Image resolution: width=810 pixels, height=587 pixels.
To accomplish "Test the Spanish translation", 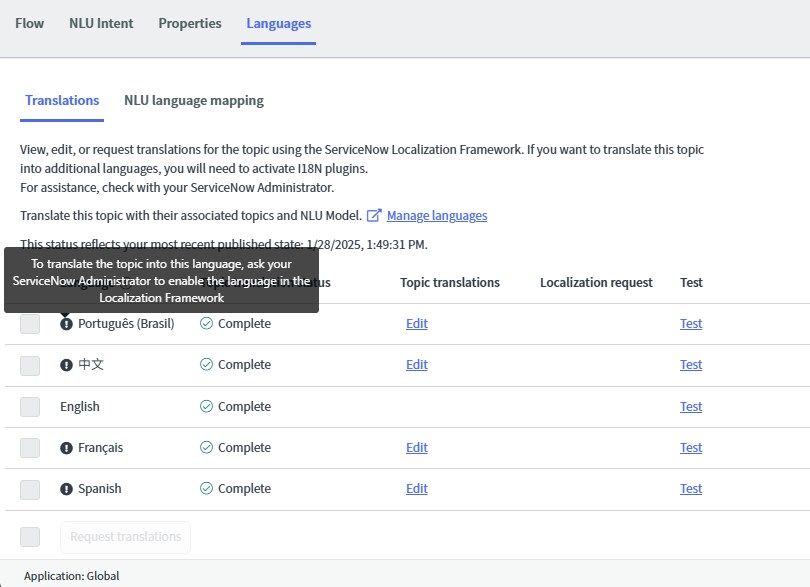I will tap(691, 488).
